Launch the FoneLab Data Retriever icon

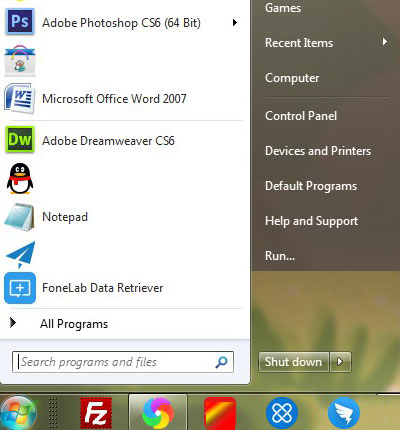[x=20, y=288]
